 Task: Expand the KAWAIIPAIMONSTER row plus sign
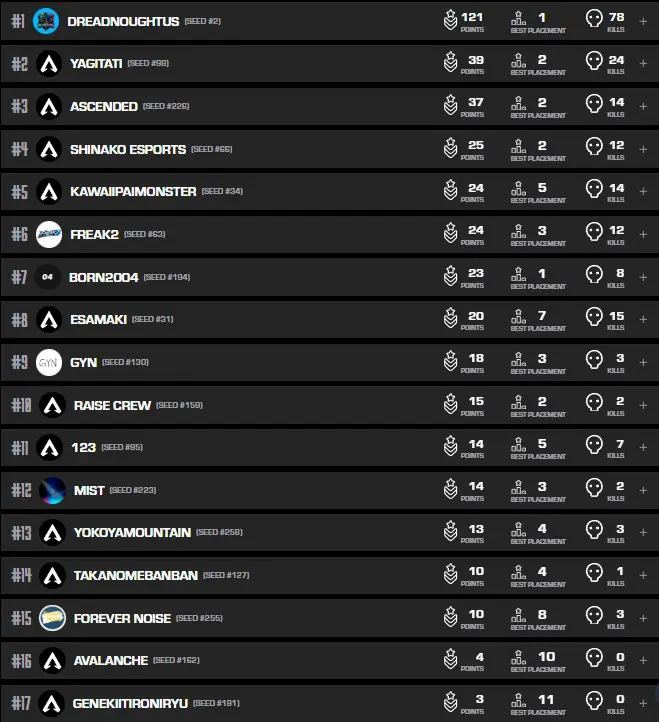pos(643,191)
